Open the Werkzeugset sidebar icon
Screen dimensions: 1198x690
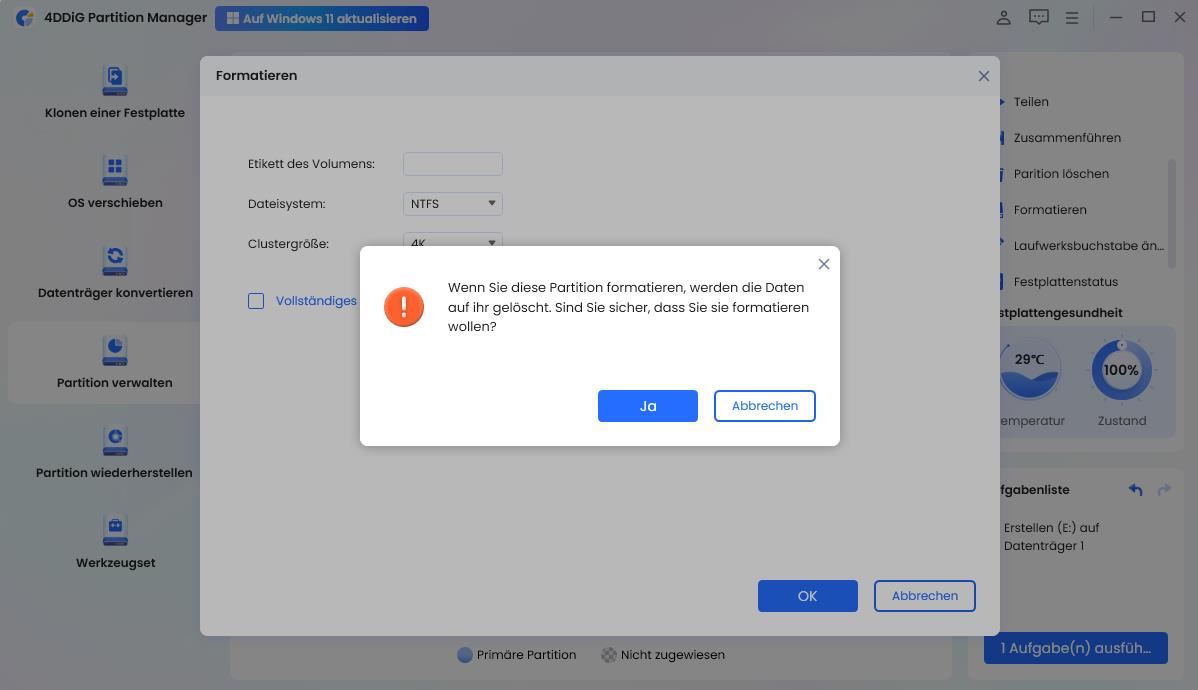pos(115,530)
